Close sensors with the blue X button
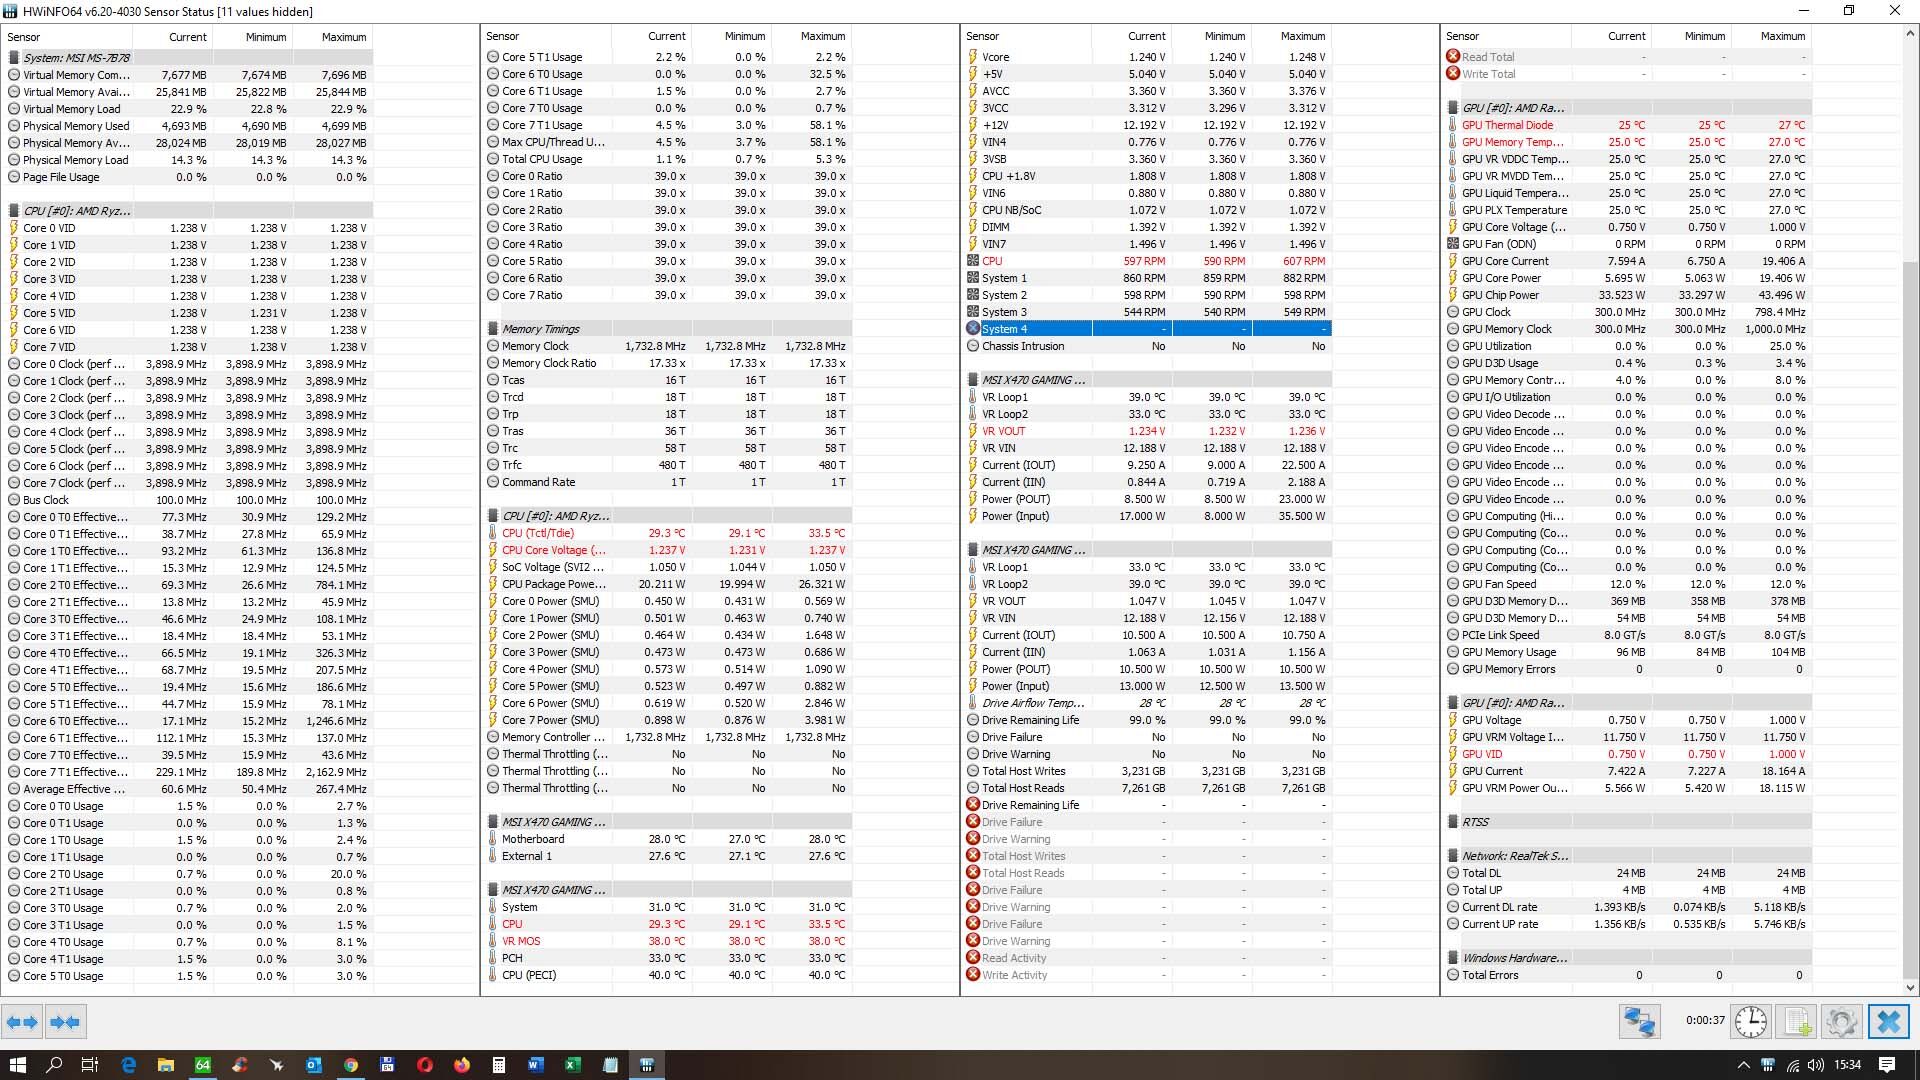This screenshot has width=1920, height=1080. pos(1888,1022)
